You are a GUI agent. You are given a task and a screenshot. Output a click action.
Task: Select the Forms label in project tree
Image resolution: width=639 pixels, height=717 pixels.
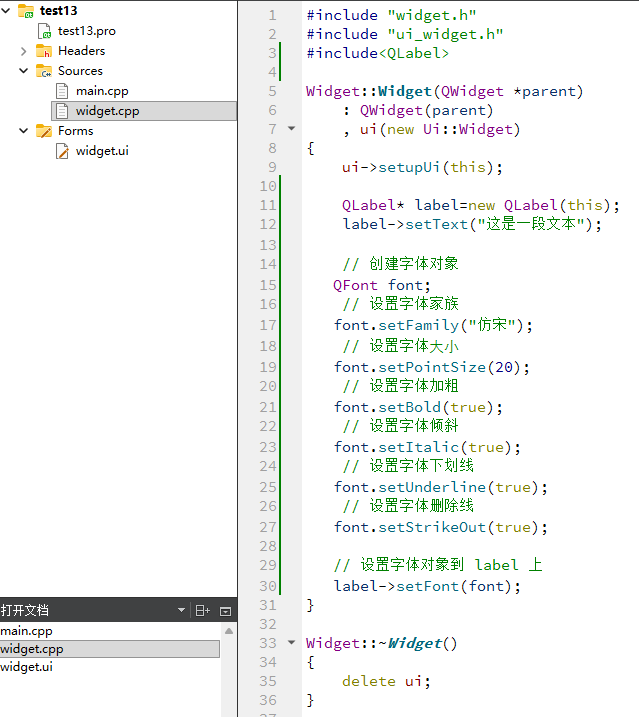(x=75, y=131)
